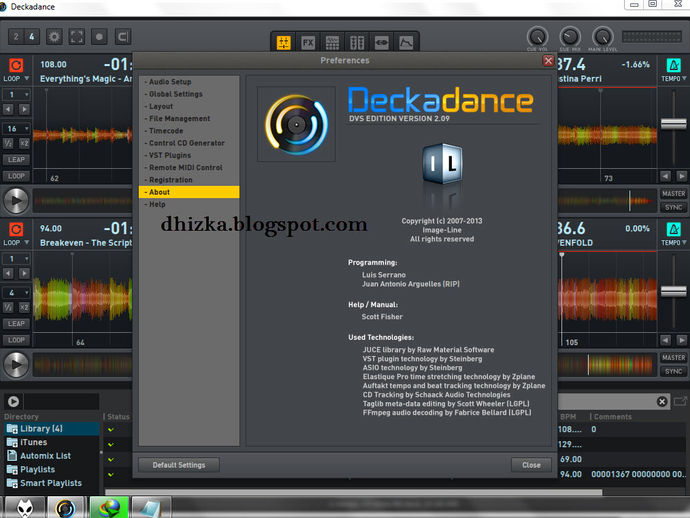Open the FX panel tab
690x518 pixels.
(x=308, y=43)
